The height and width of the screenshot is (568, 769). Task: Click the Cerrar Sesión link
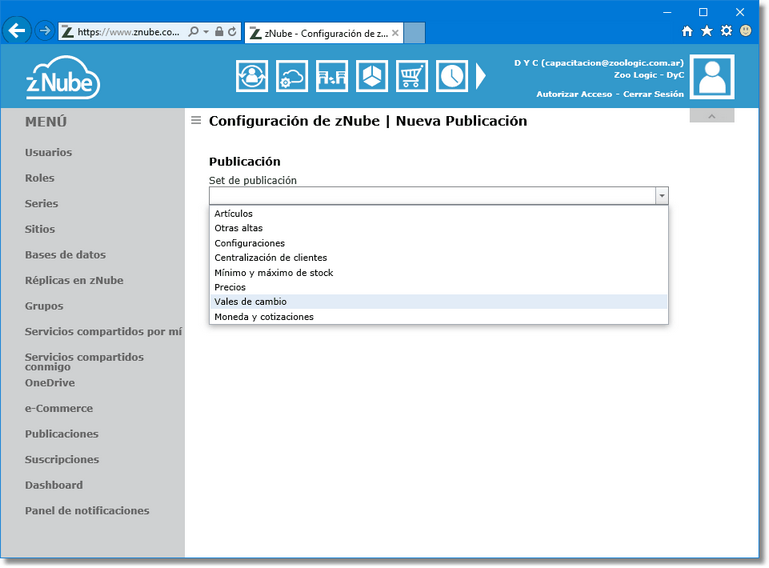click(653, 94)
